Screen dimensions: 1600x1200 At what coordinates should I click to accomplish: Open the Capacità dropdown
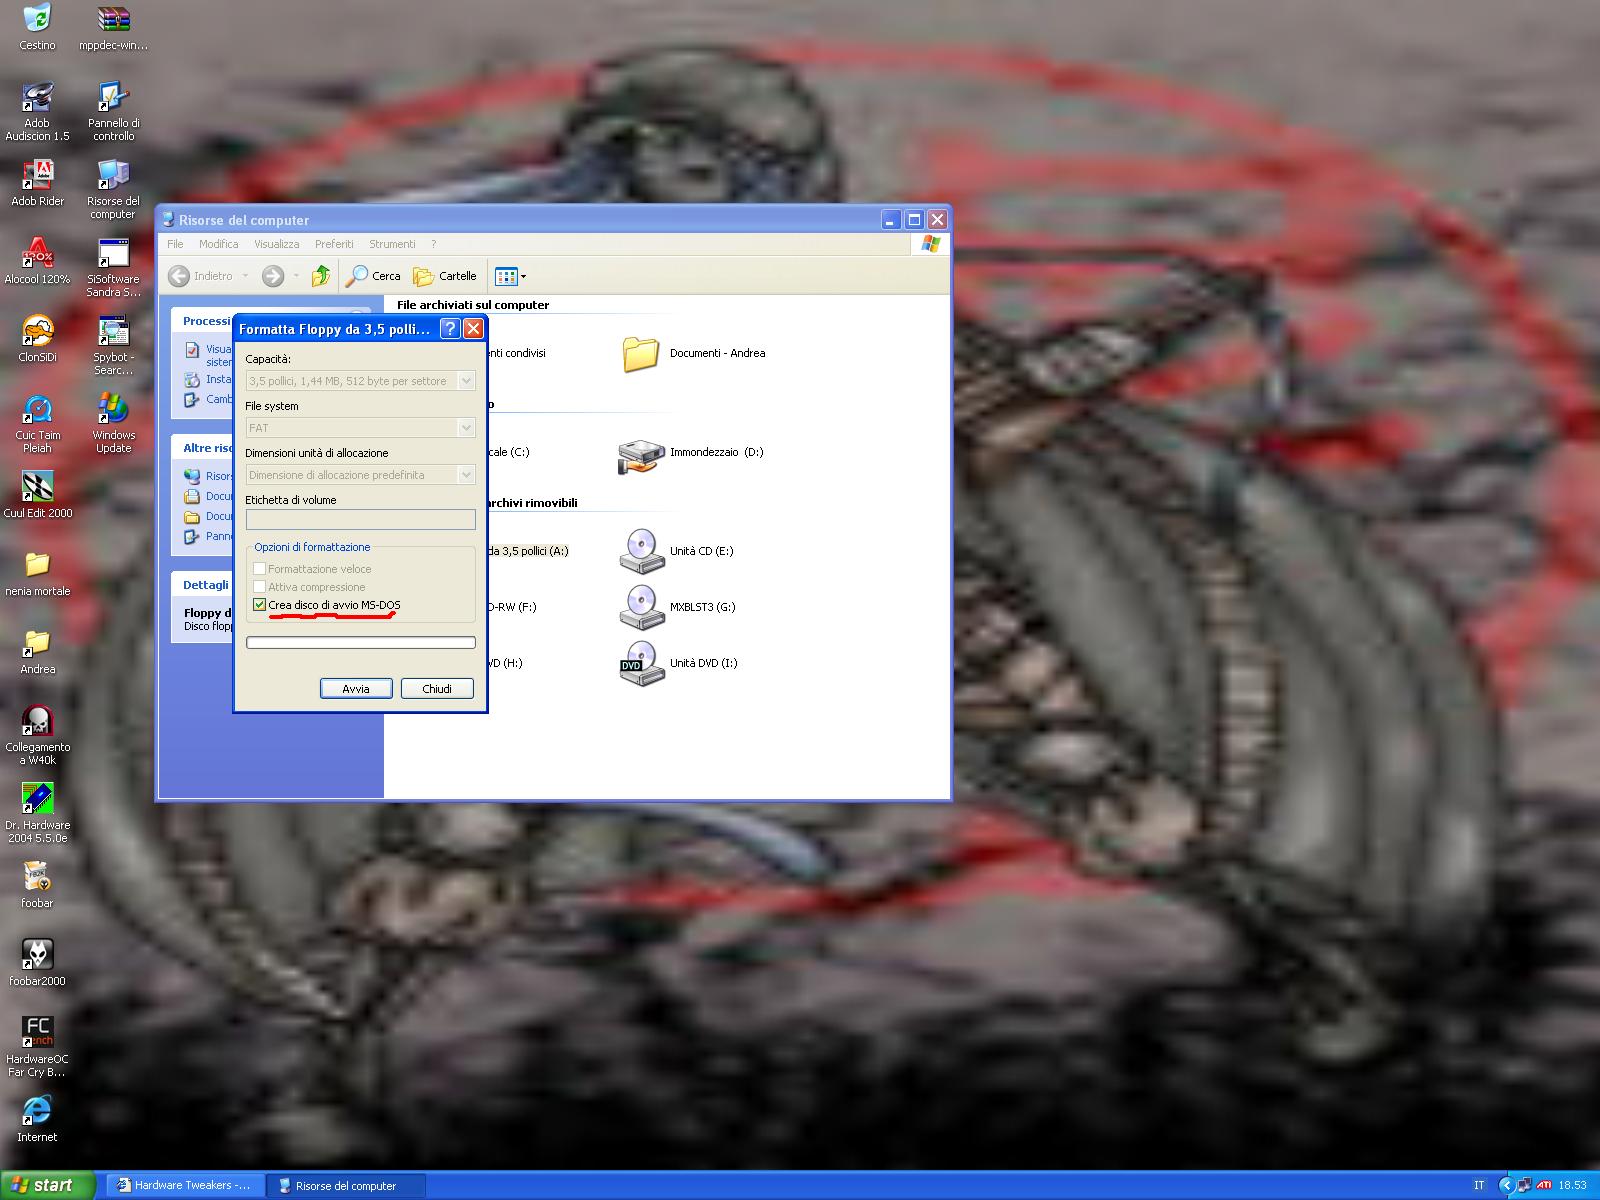click(x=361, y=381)
